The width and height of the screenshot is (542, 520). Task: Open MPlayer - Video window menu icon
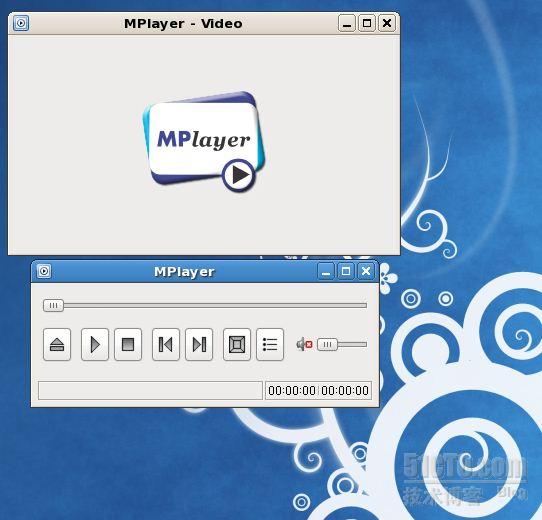[21, 23]
